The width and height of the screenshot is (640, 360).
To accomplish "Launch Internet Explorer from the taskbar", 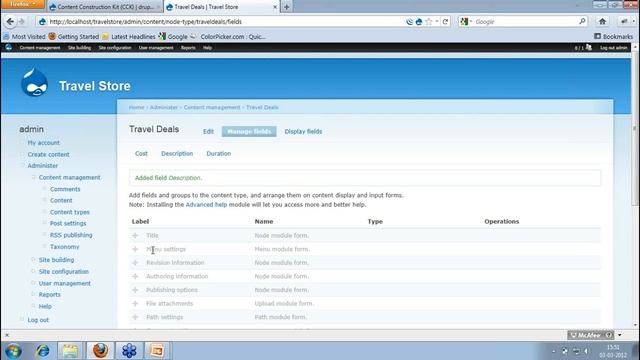I will (x=42, y=351).
